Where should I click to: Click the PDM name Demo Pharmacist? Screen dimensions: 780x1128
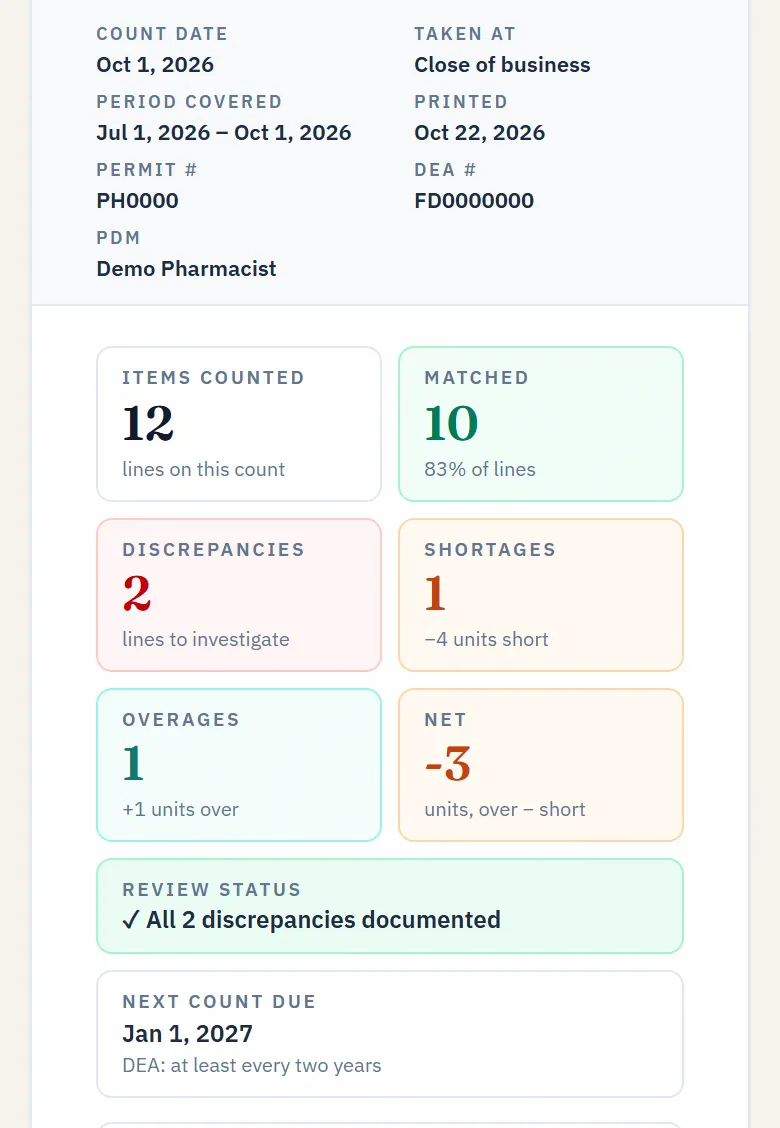click(x=186, y=269)
